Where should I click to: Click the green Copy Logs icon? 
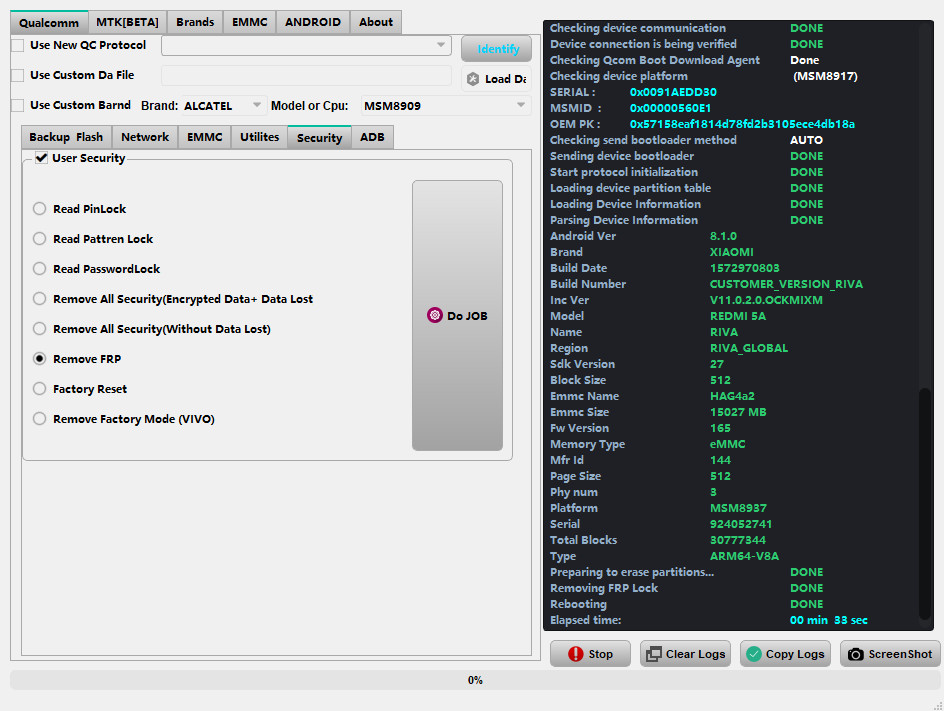pyautogui.click(x=754, y=654)
